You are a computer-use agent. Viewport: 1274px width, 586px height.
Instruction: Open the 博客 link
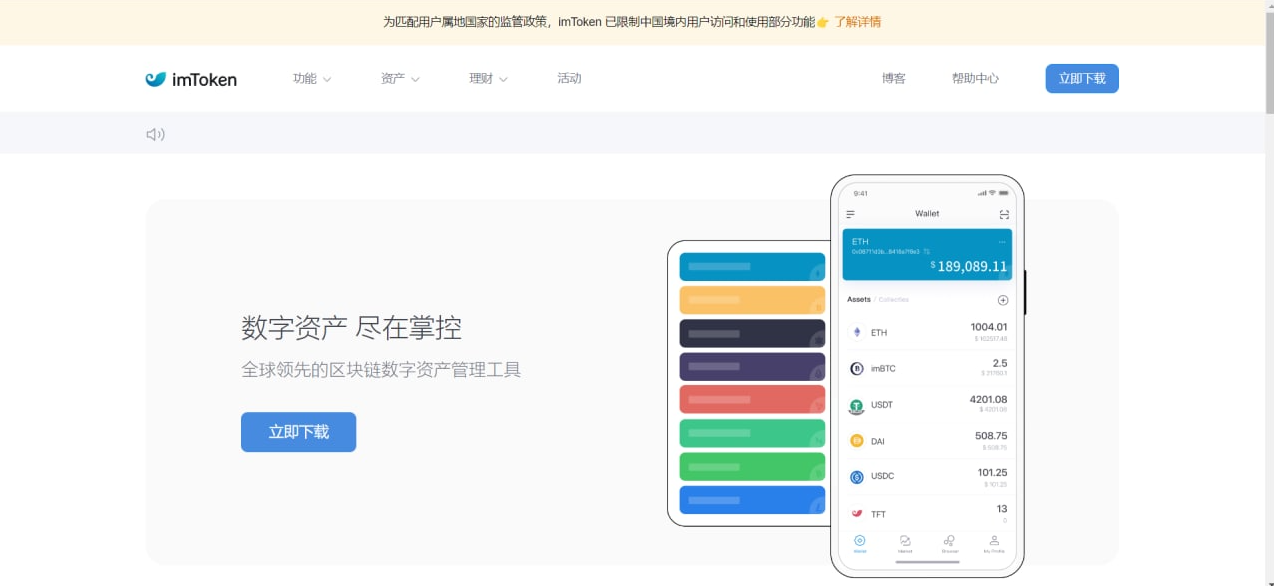coord(893,78)
